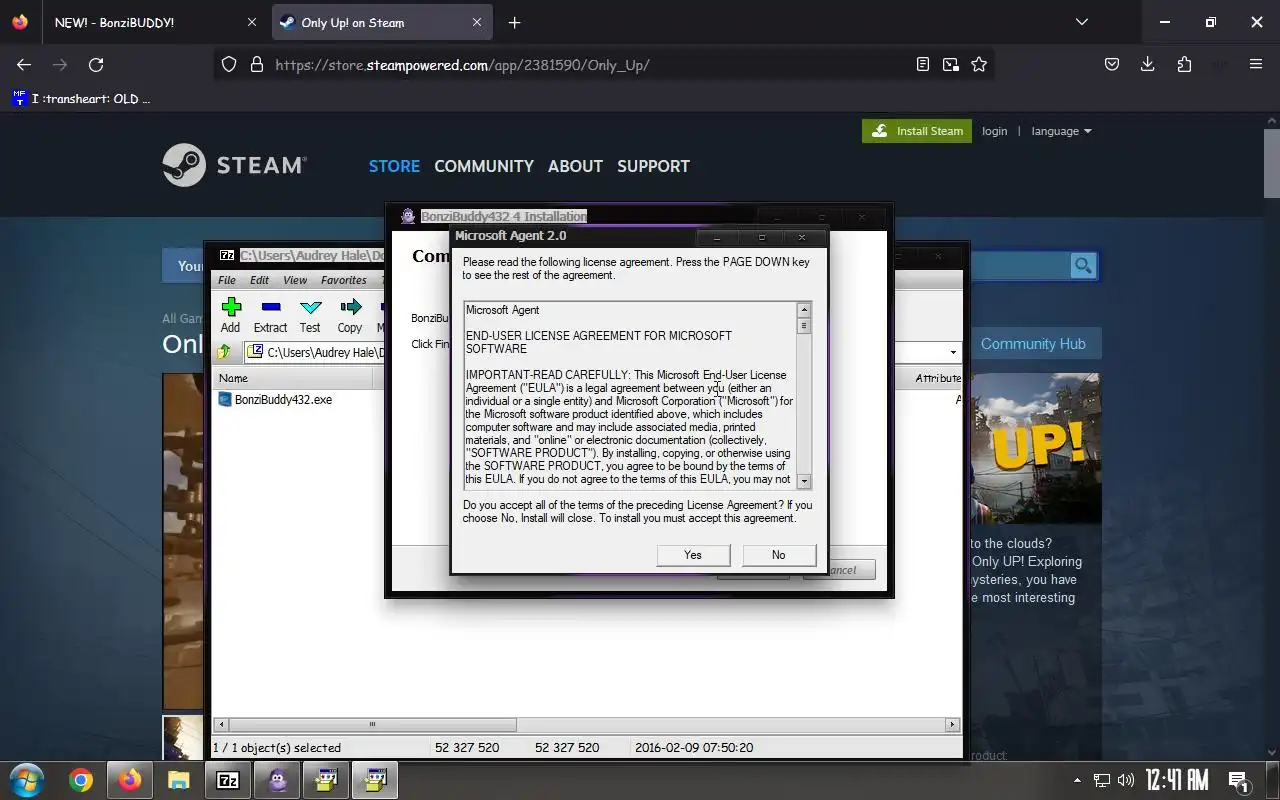The image size is (1280, 800).
Task: Click the 7-Zip horizontal scrollbar thumb
Action: [x=372, y=725]
